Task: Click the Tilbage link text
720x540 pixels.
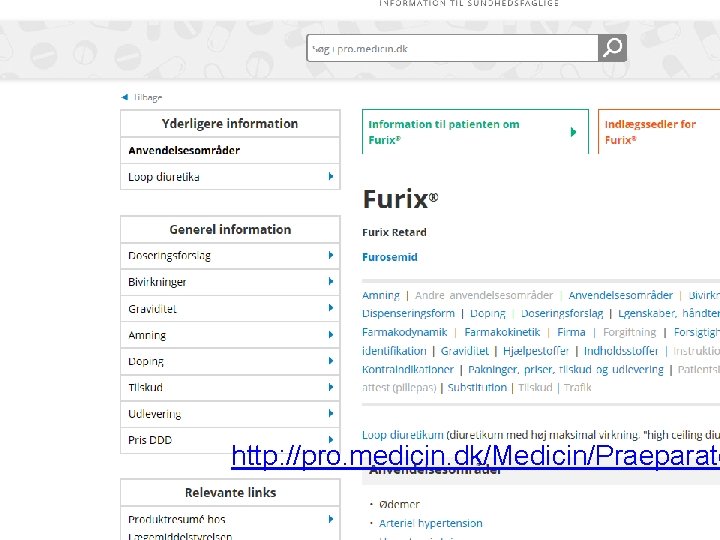Action: (x=148, y=97)
